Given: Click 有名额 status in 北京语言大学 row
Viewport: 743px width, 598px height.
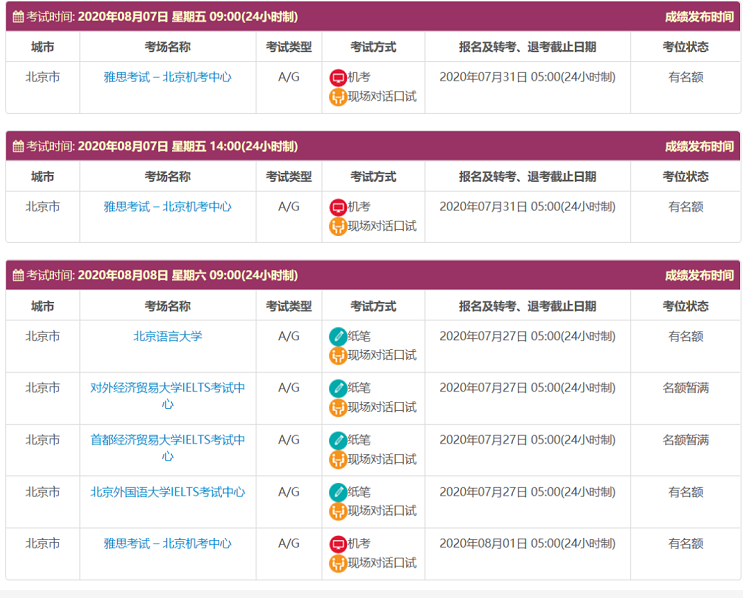Looking at the screenshot, I should click(x=685, y=336).
